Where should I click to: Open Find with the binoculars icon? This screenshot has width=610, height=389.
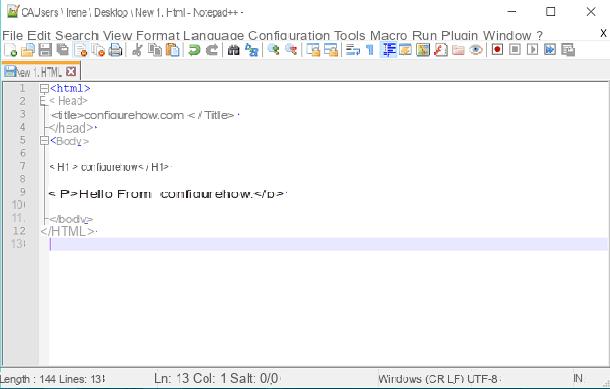[x=233, y=50]
